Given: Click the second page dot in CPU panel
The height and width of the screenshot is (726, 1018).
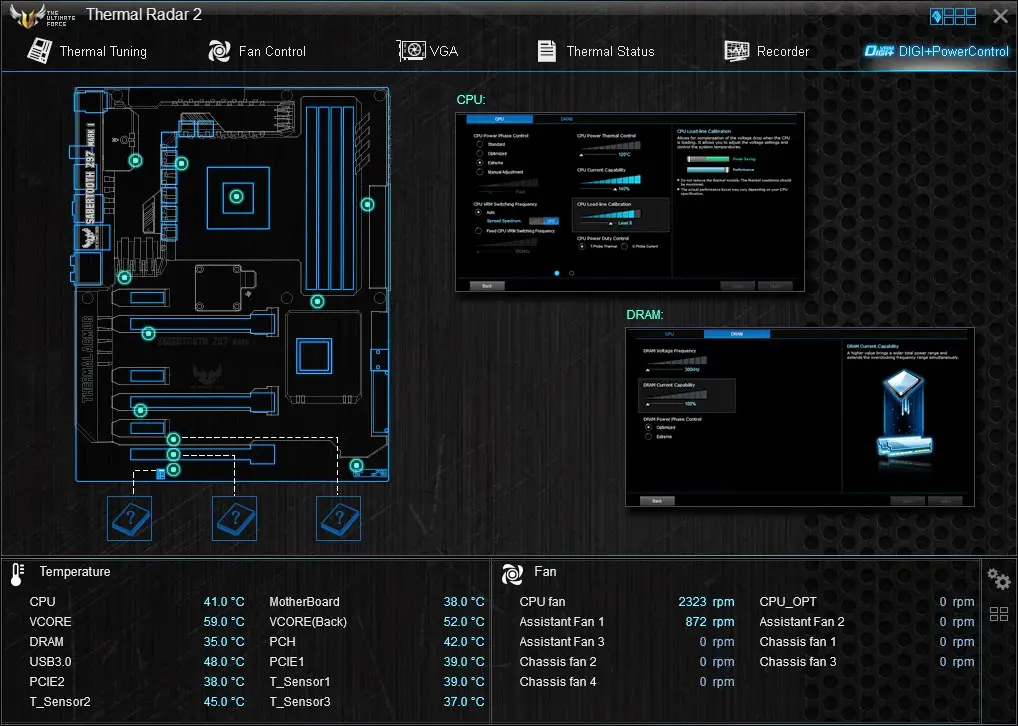Looking at the screenshot, I should pyautogui.click(x=571, y=273).
